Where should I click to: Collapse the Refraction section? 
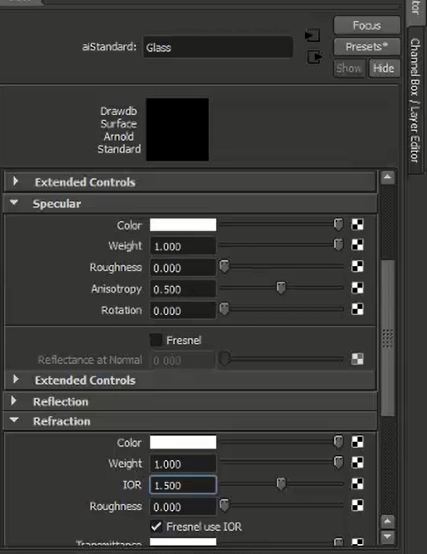tap(14, 420)
